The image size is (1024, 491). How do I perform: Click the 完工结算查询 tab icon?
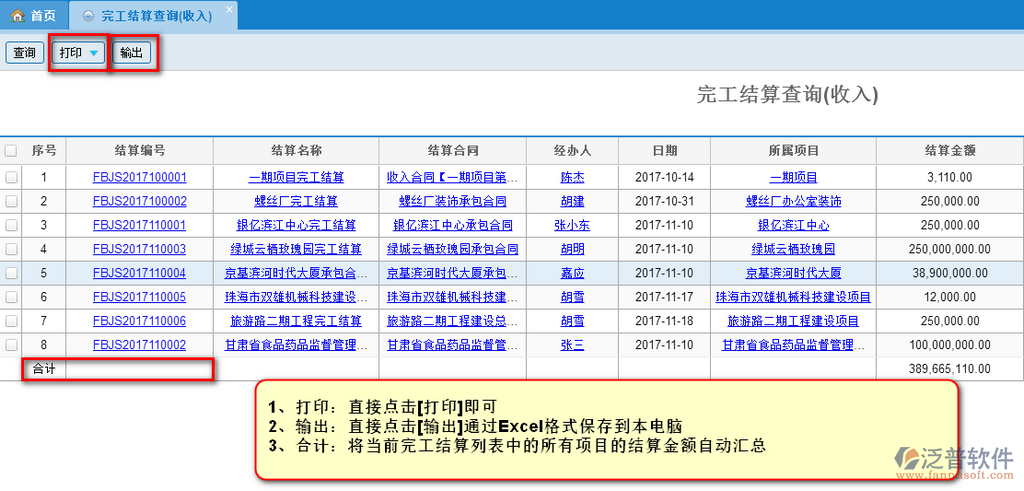89,17
